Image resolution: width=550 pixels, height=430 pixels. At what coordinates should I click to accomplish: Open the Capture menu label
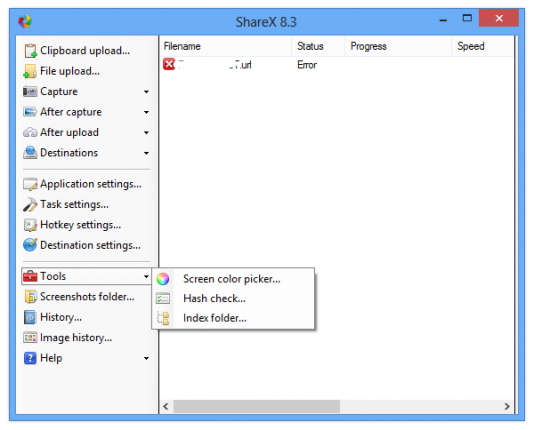(x=59, y=92)
